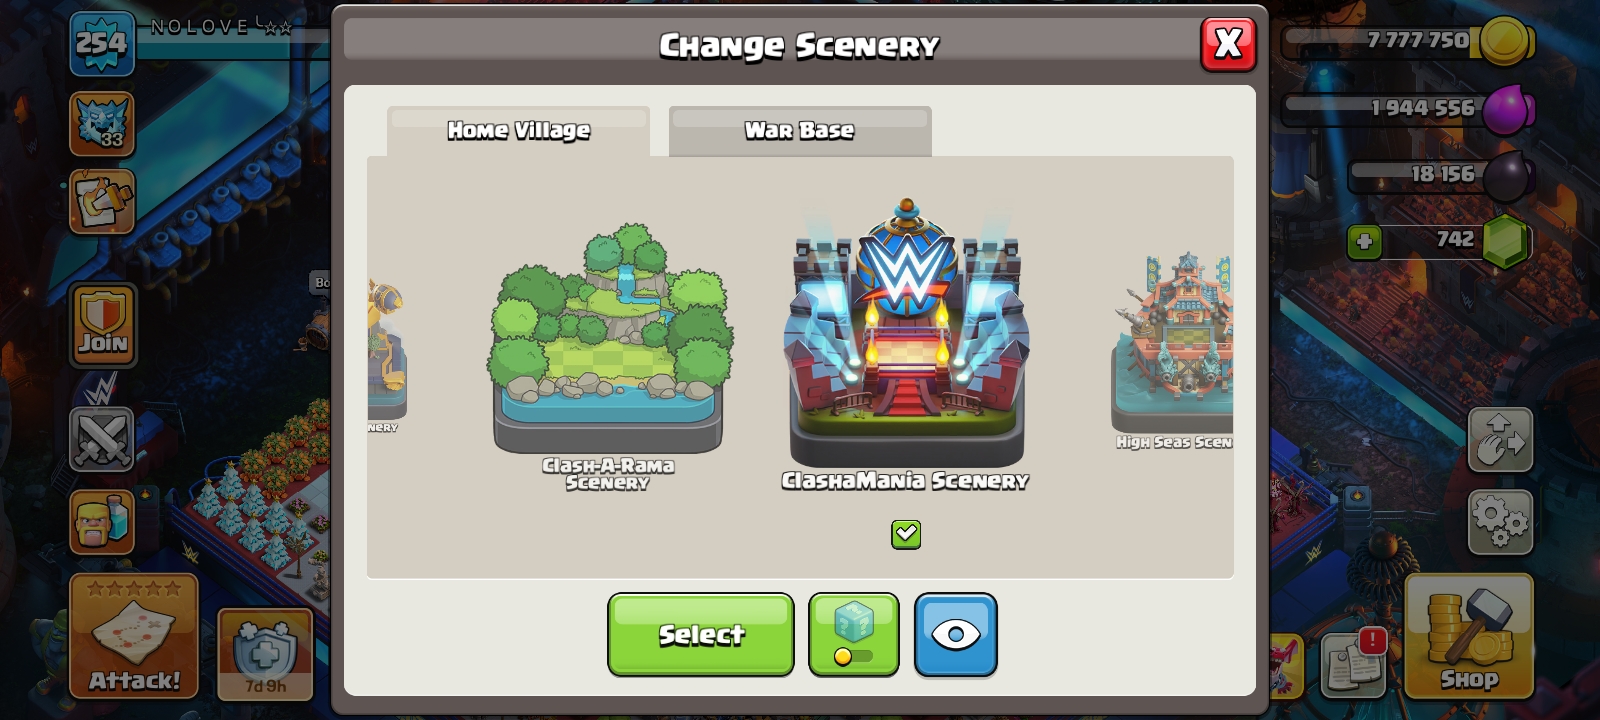
Task: Click the green checkmark under ClashaMania Scenery
Action: click(906, 534)
